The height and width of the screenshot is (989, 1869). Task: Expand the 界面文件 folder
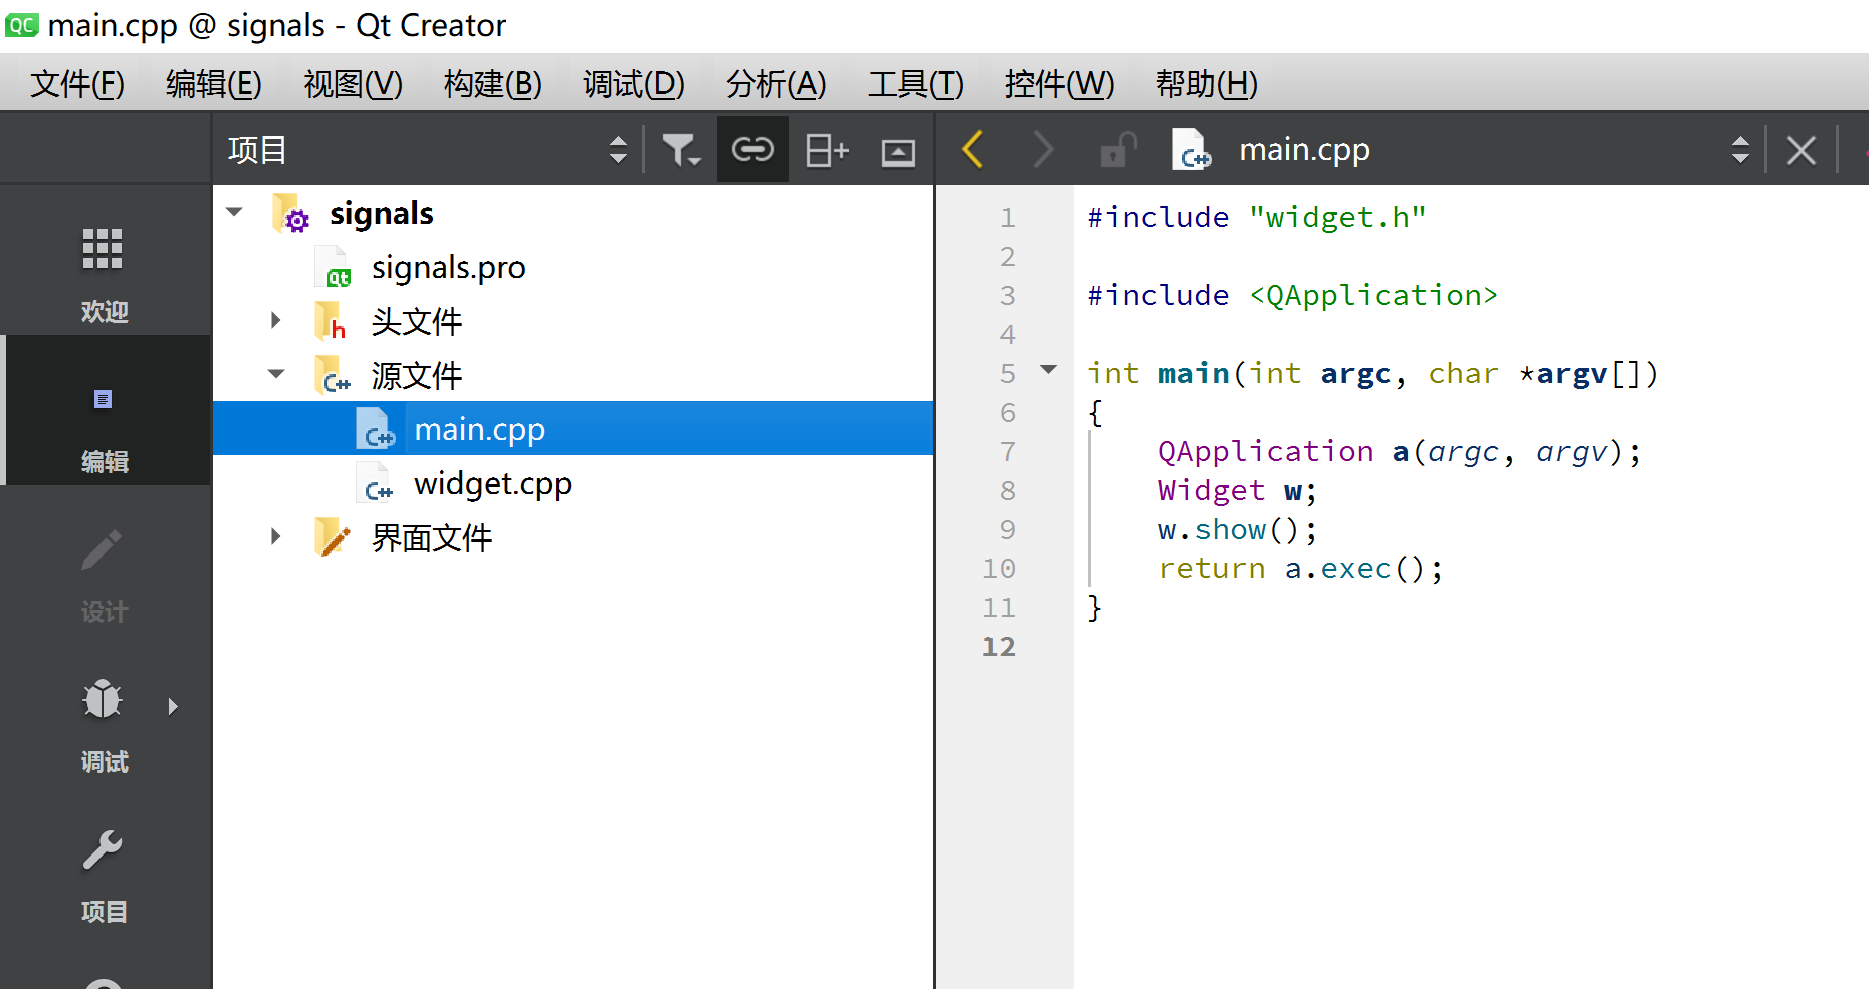tap(276, 536)
